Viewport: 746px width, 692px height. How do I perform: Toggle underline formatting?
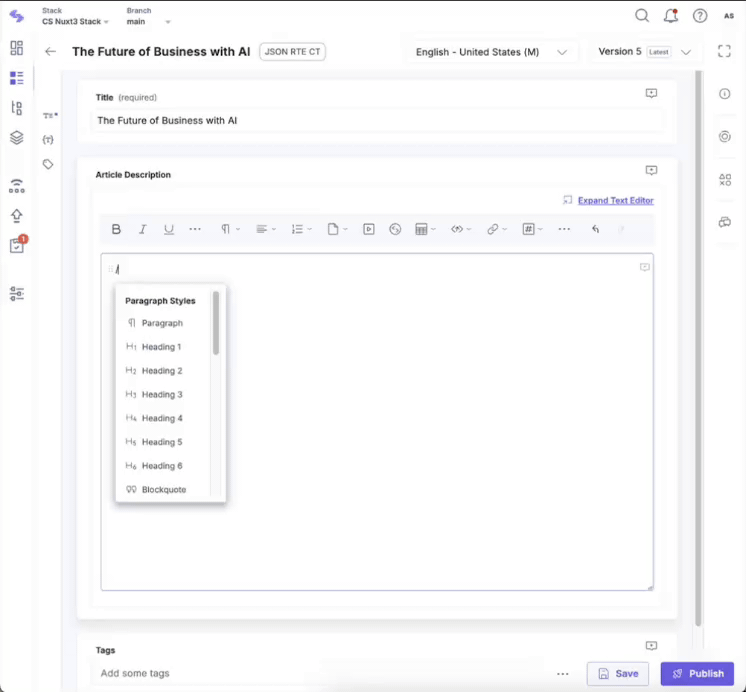click(168, 229)
